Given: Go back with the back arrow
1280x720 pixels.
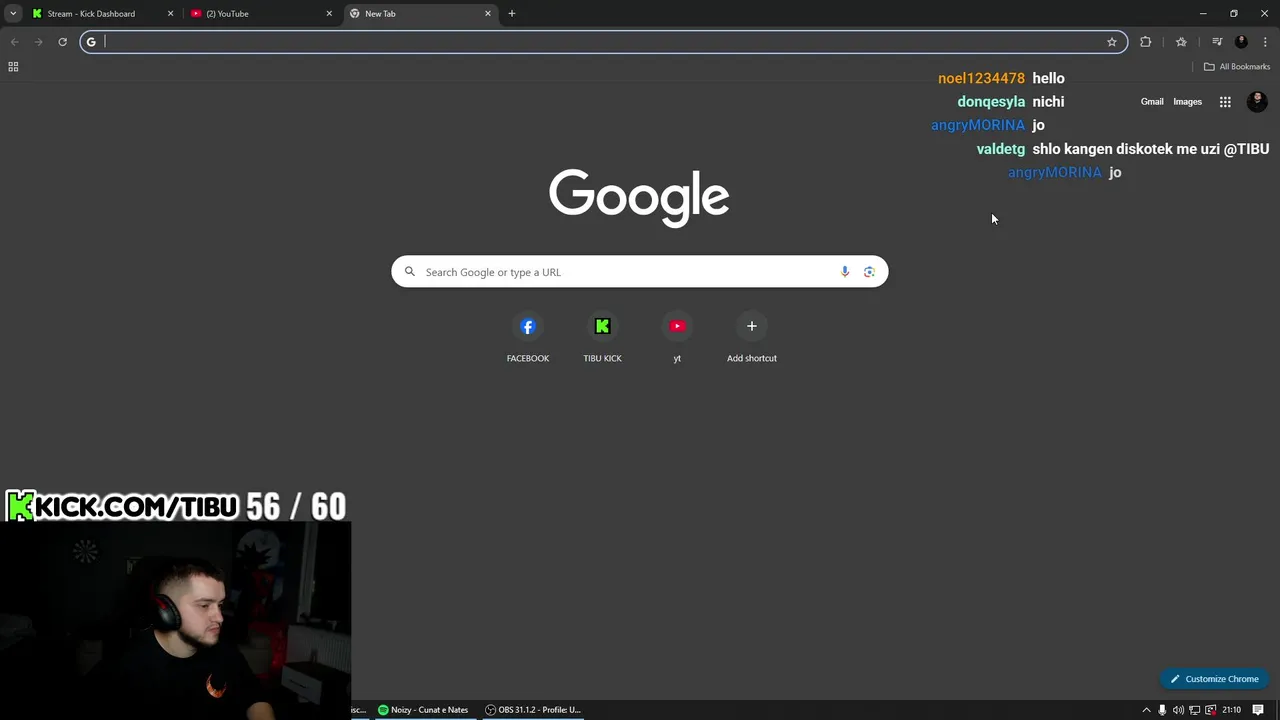Looking at the screenshot, I should (x=15, y=42).
